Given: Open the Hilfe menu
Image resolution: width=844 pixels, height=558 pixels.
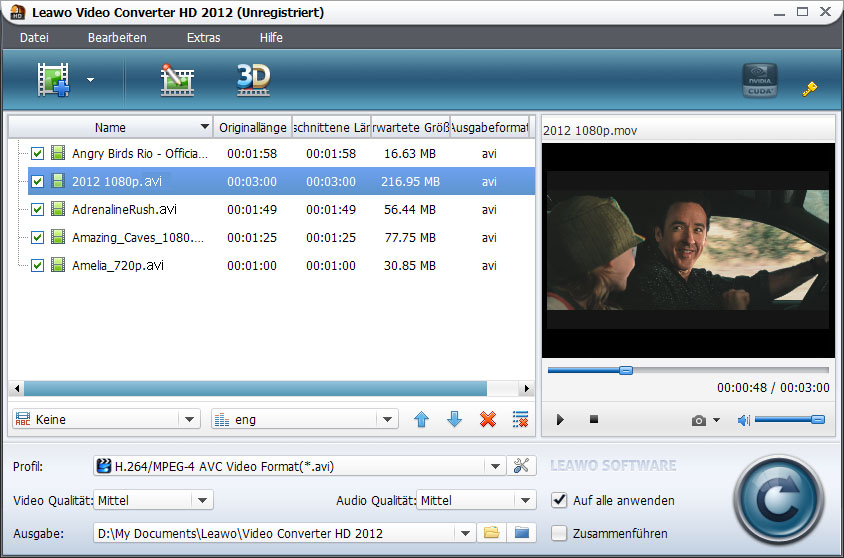Looking at the screenshot, I should (271, 38).
